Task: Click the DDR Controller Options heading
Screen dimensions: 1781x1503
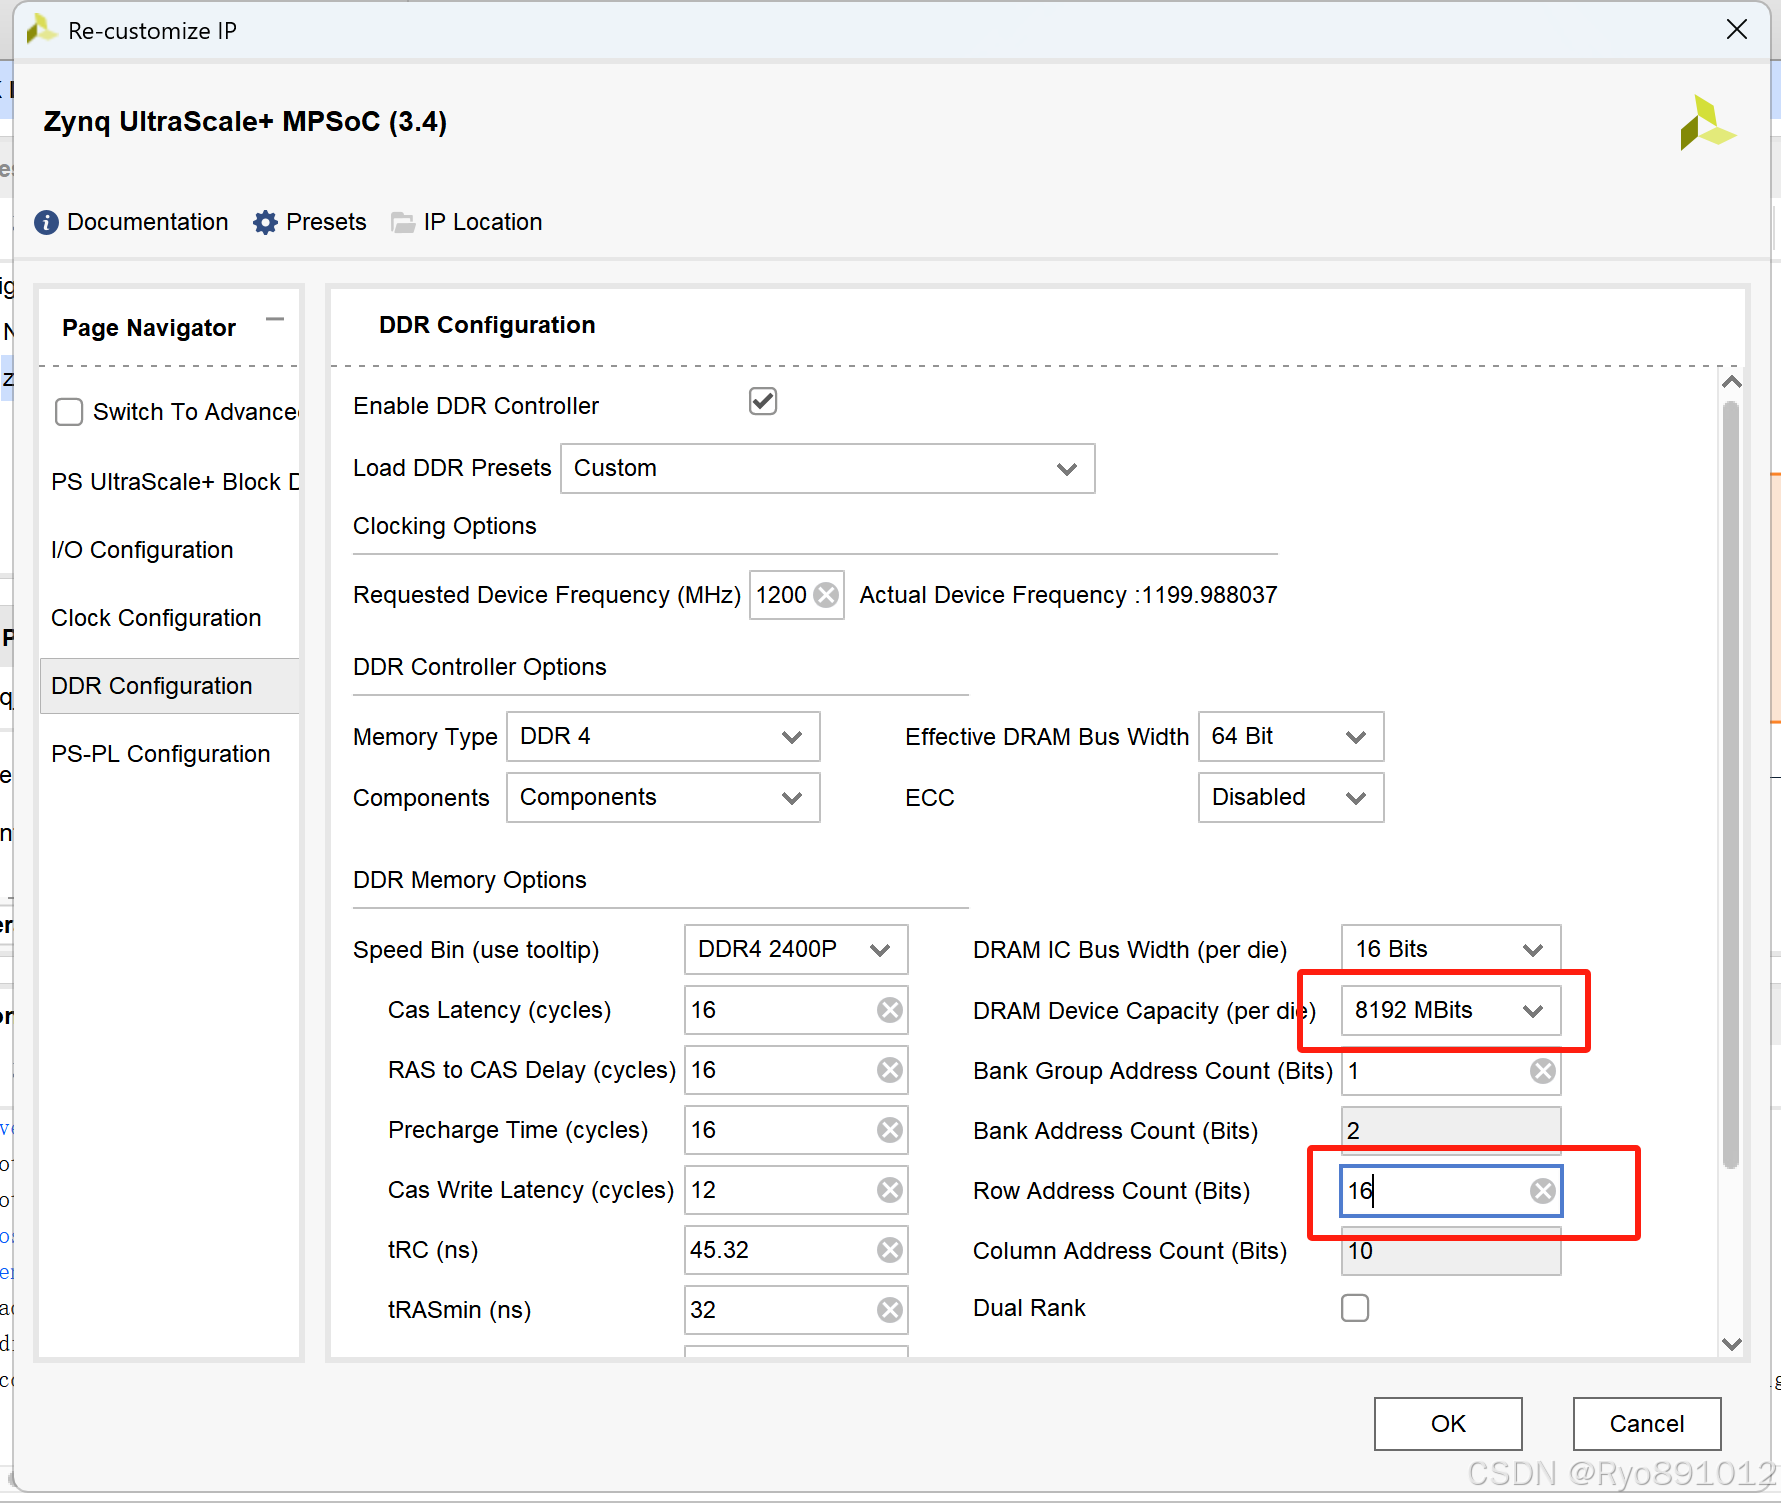Action: pos(480,667)
